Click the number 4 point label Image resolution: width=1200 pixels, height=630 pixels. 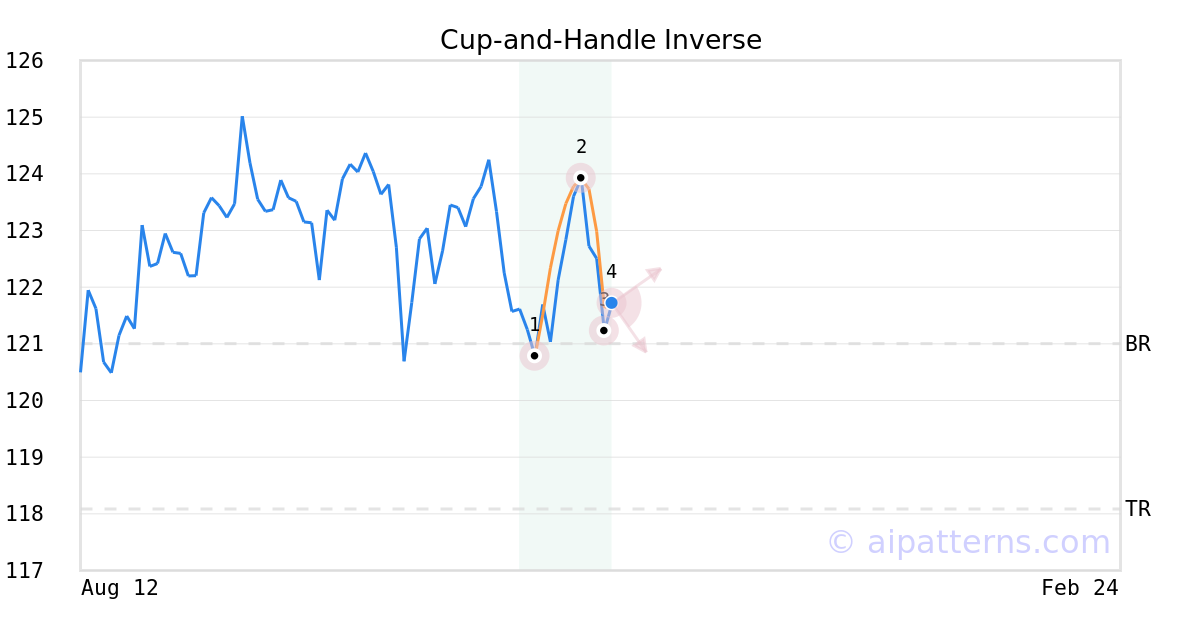[x=611, y=272]
